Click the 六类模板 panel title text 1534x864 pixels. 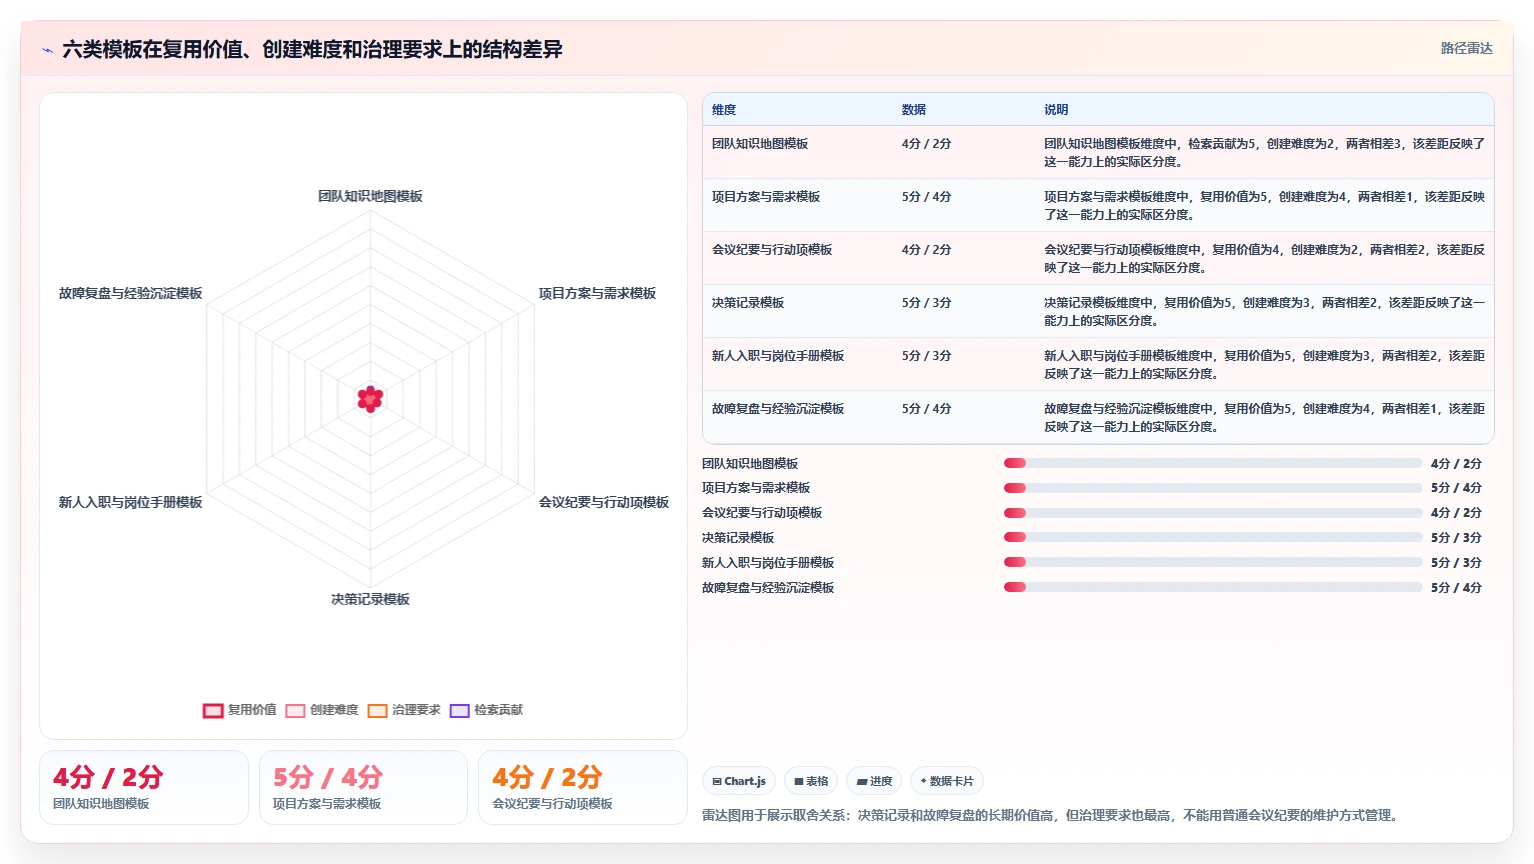pyautogui.click(x=312, y=49)
